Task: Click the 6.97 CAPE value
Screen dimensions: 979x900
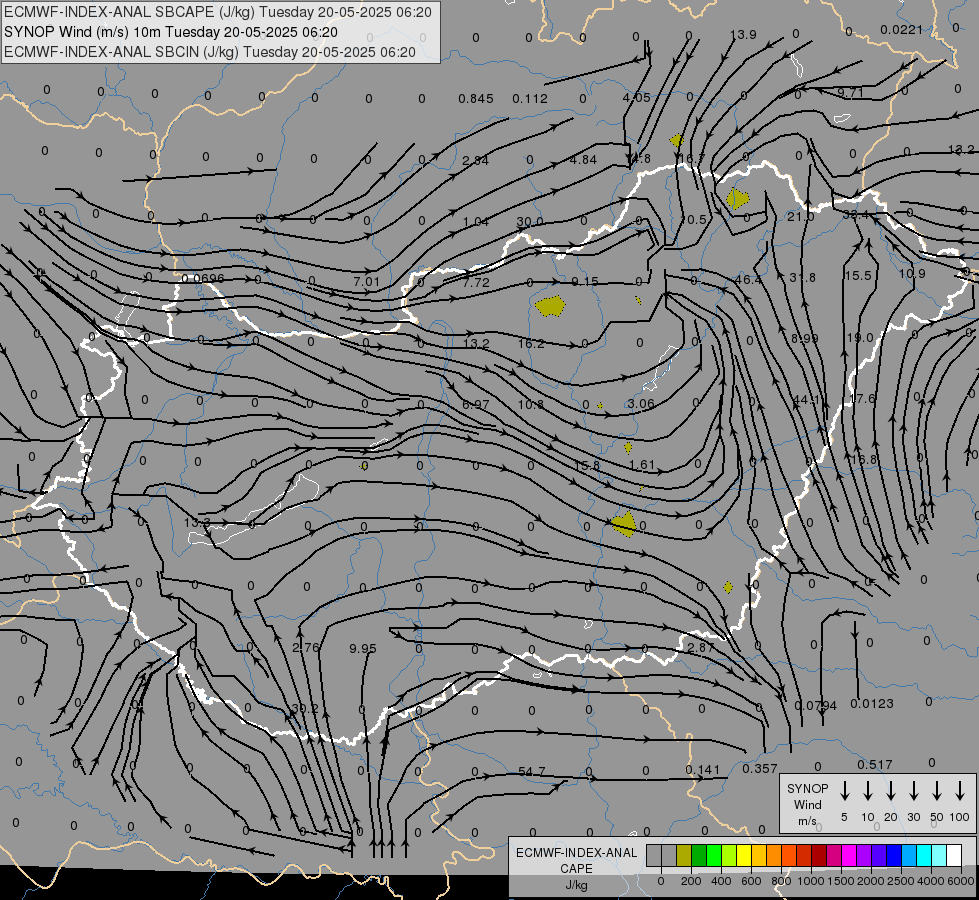Action: point(476,405)
